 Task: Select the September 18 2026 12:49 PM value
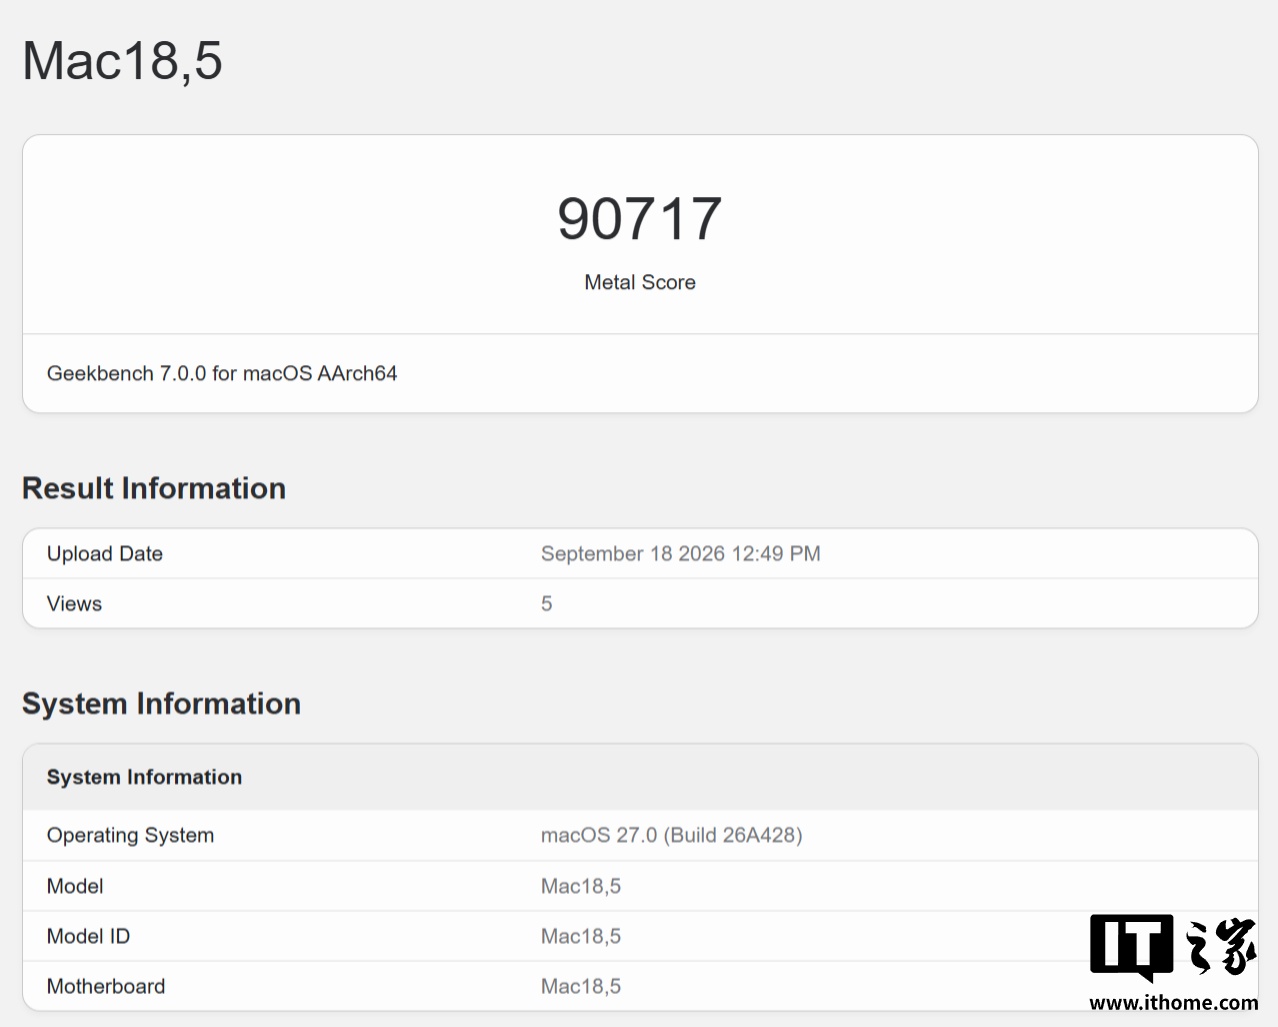pos(681,554)
